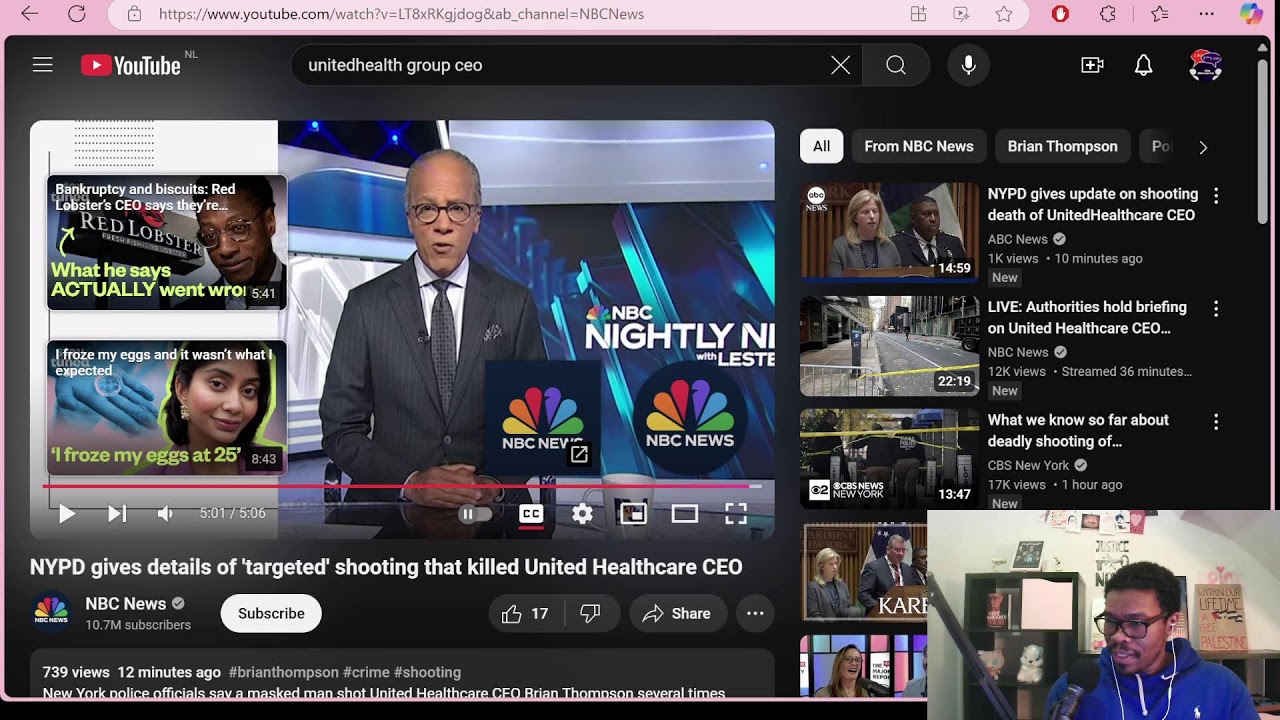Show more filter chips with the right arrow

pyautogui.click(x=1203, y=147)
